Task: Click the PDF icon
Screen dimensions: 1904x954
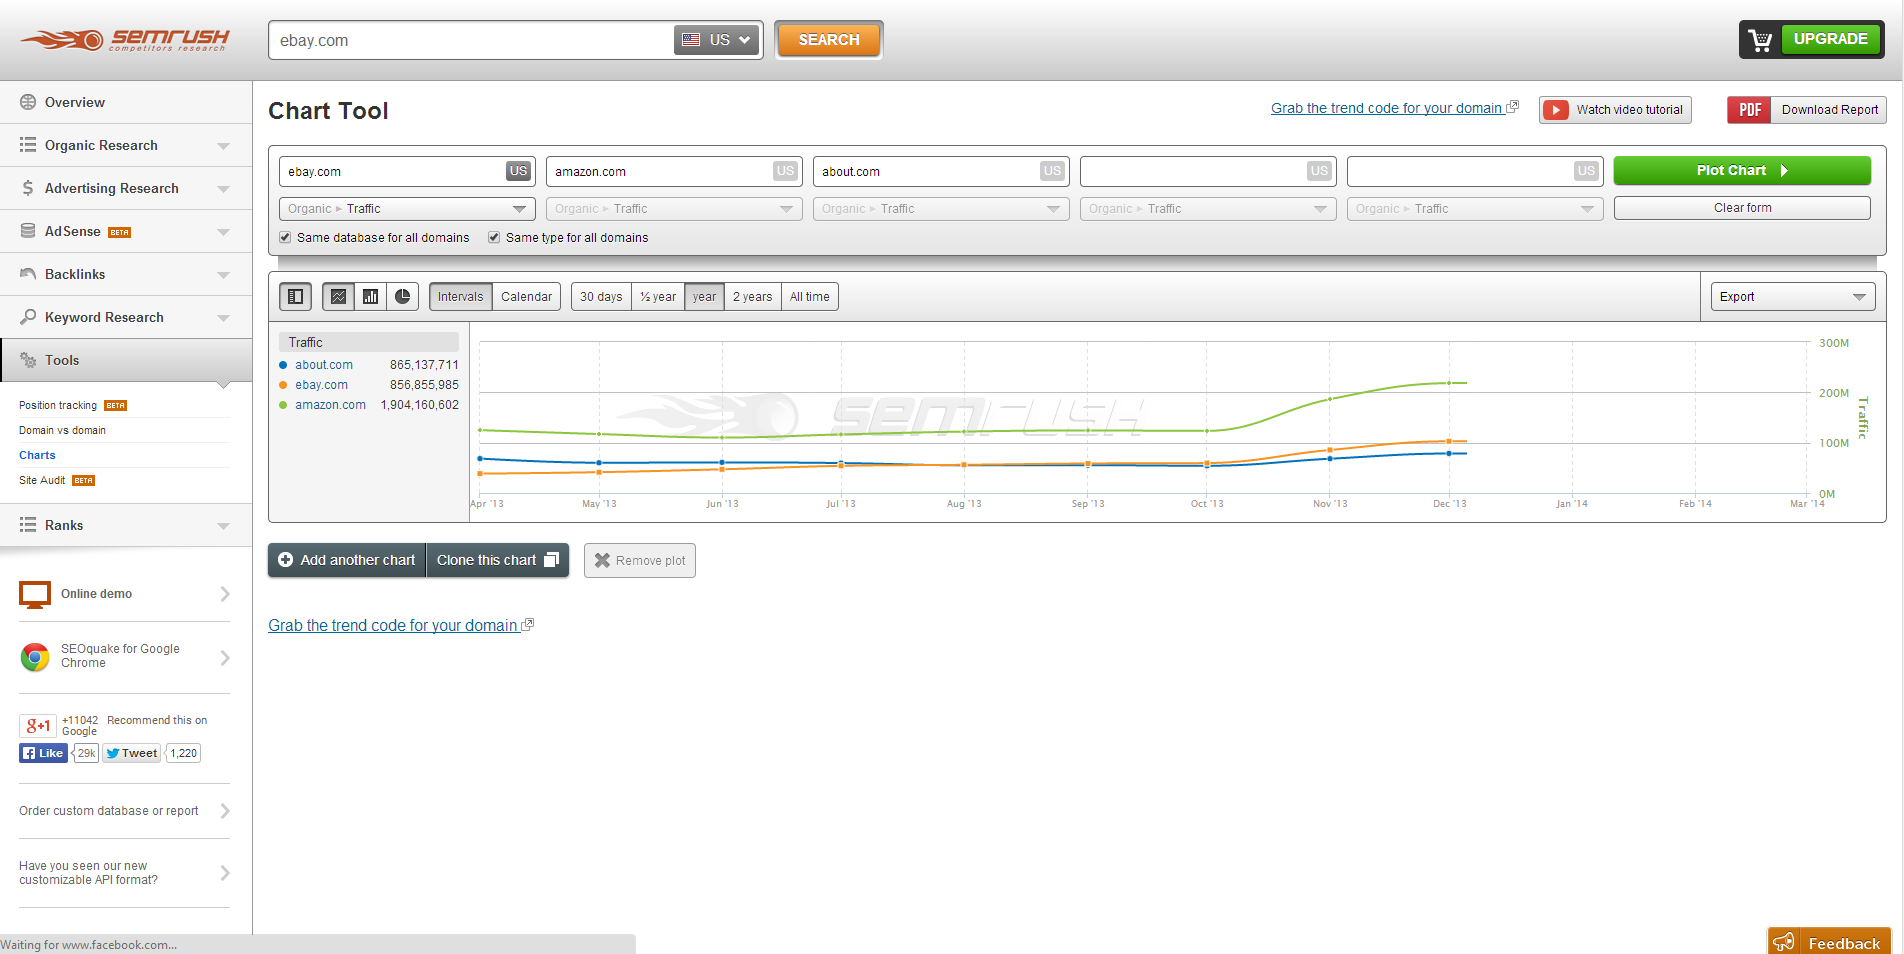Action: (1749, 110)
